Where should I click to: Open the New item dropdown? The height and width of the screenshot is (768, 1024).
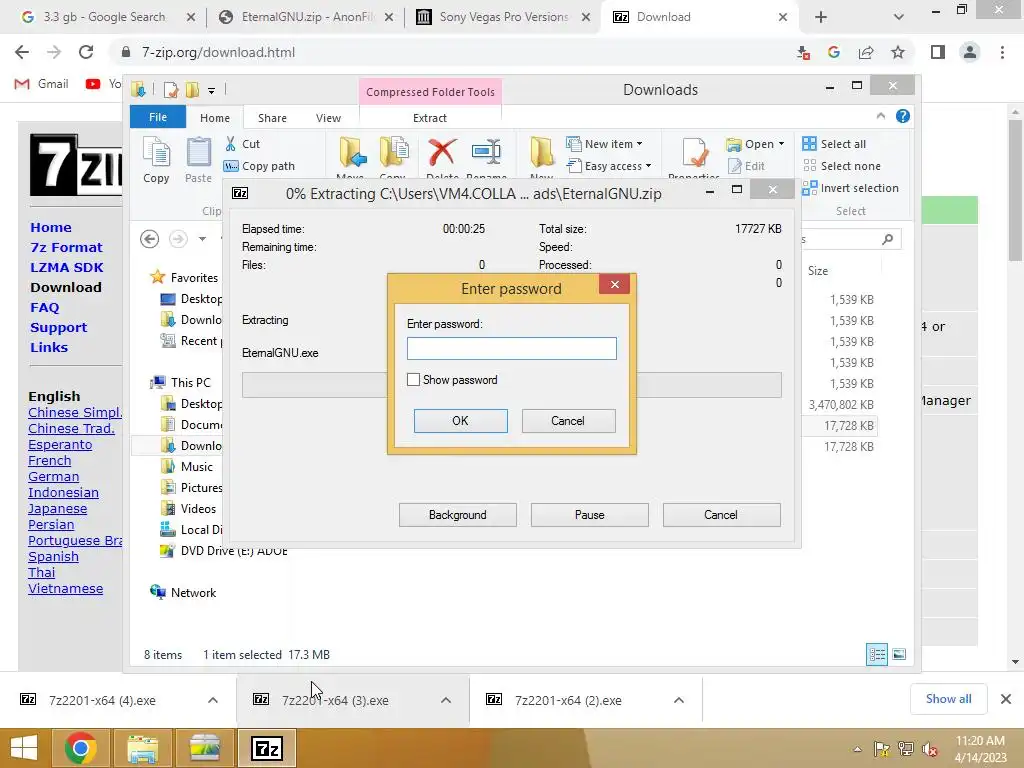pyautogui.click(x=604, y=144)
